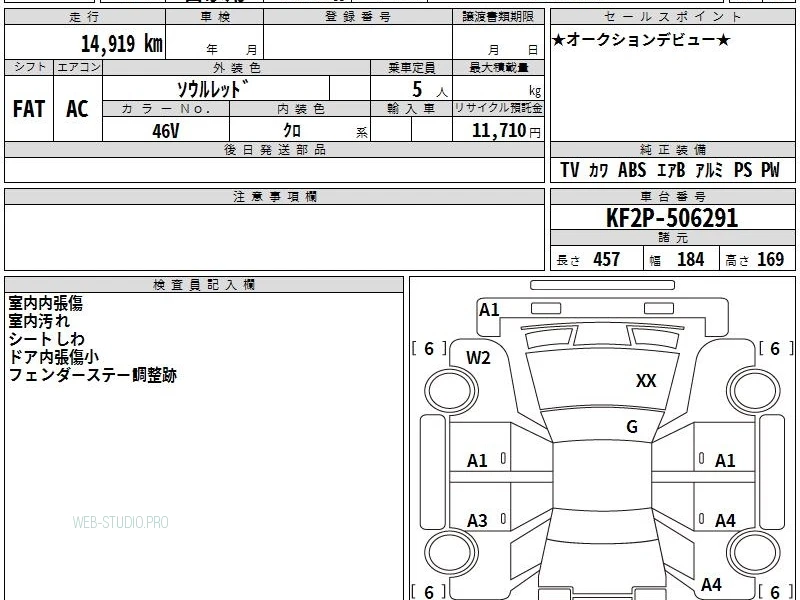The width and height of the screenshot is (800, 600).
Task: Click the カラーNo. header
Action: click(x=166, y=109)
